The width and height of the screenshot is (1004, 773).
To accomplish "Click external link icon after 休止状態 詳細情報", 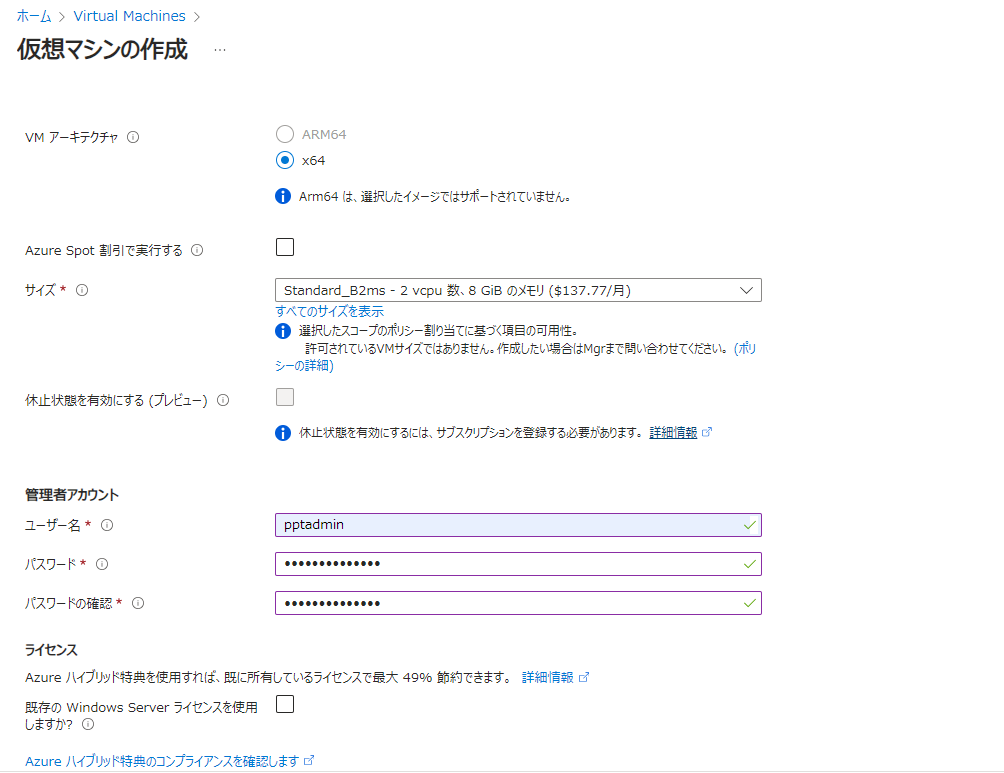I will 707,432.
